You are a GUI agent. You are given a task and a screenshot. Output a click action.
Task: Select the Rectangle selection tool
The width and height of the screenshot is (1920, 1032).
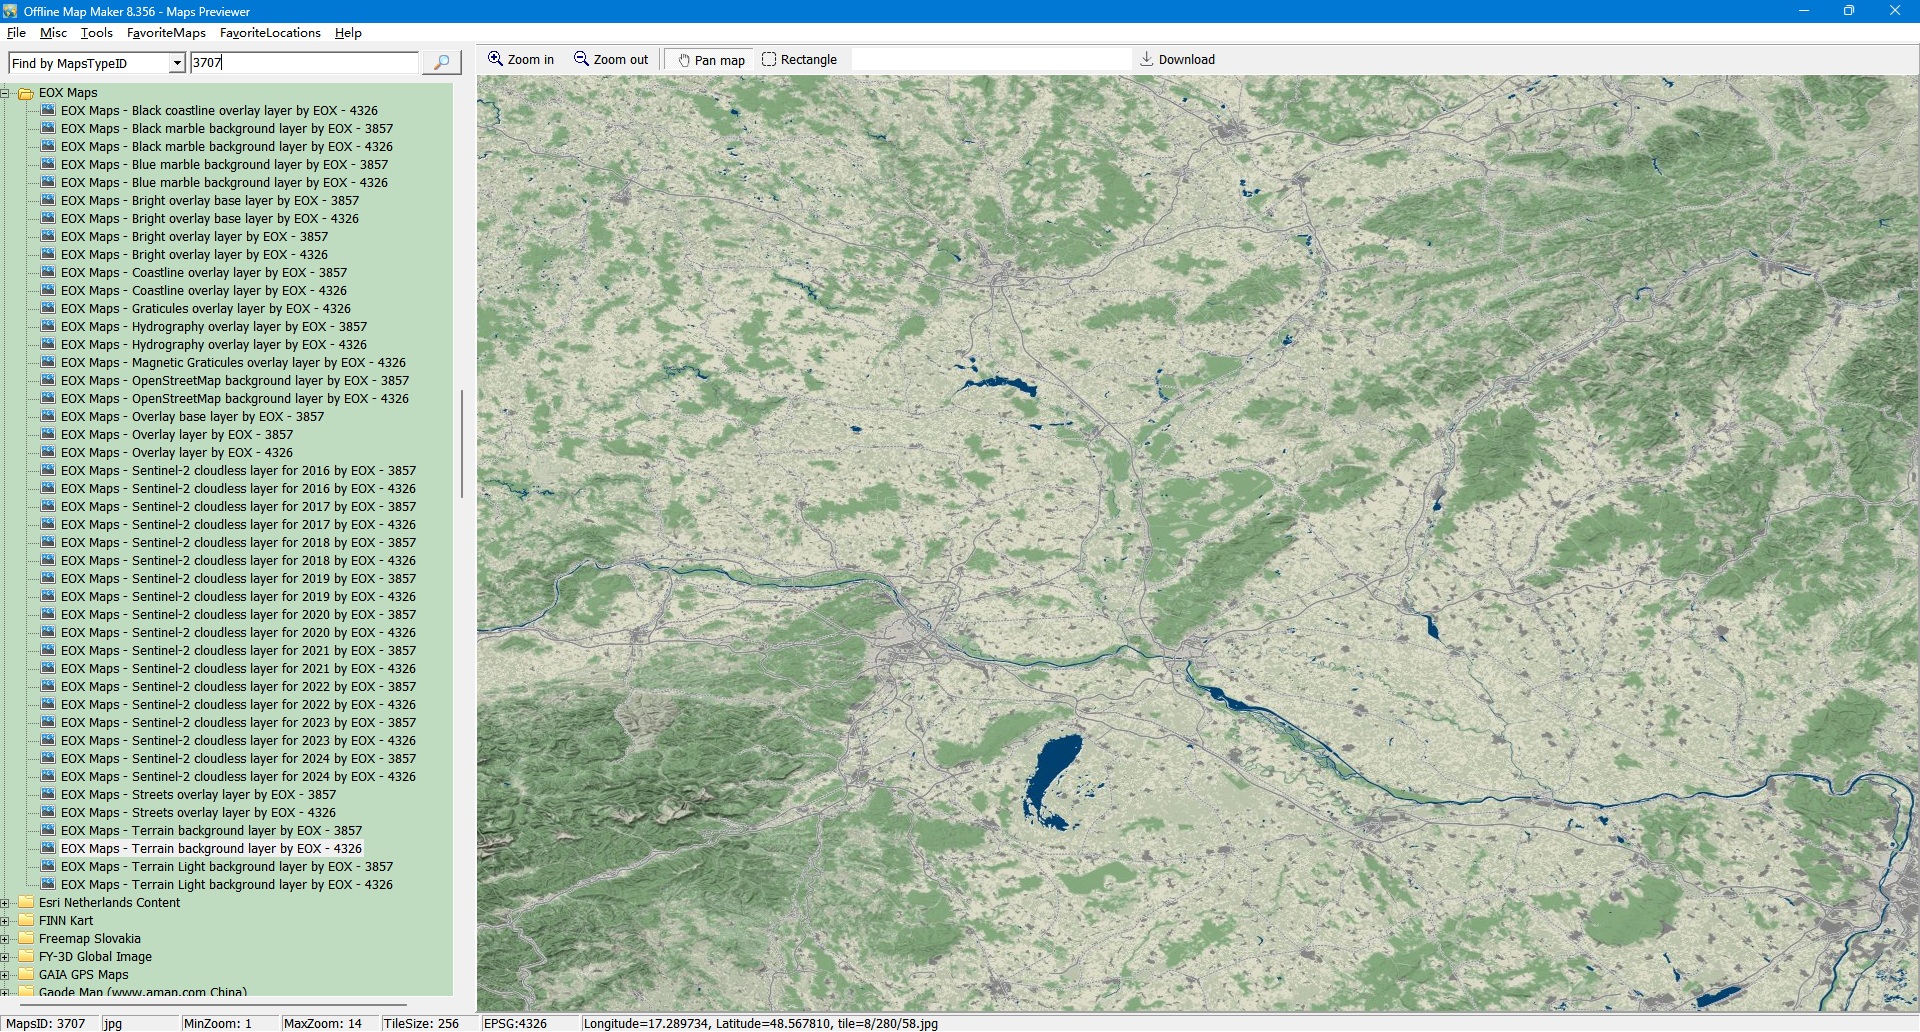[799, 60]
